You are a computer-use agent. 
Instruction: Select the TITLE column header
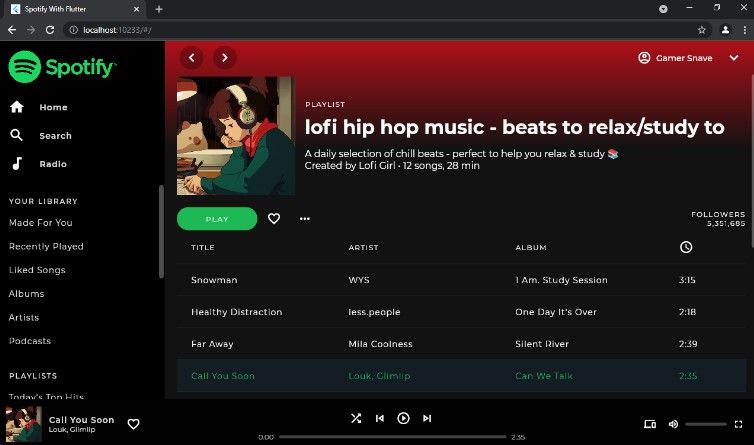202,247
